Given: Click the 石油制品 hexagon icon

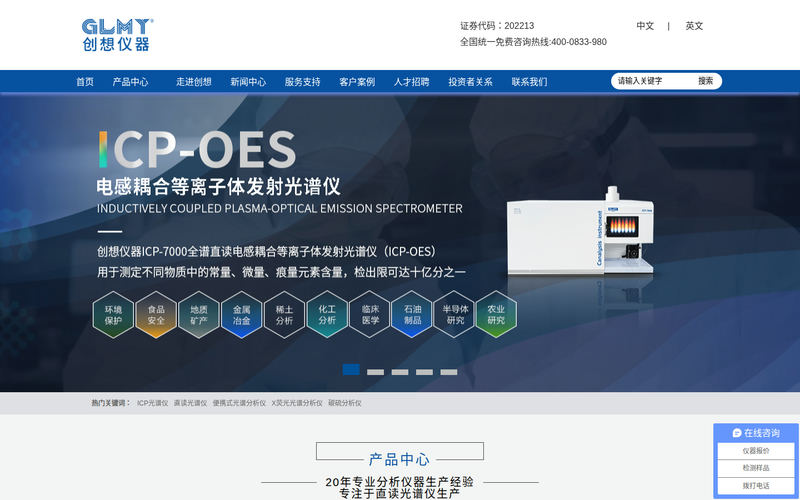Looking at the screenshot, I should [x=412, y=315].
